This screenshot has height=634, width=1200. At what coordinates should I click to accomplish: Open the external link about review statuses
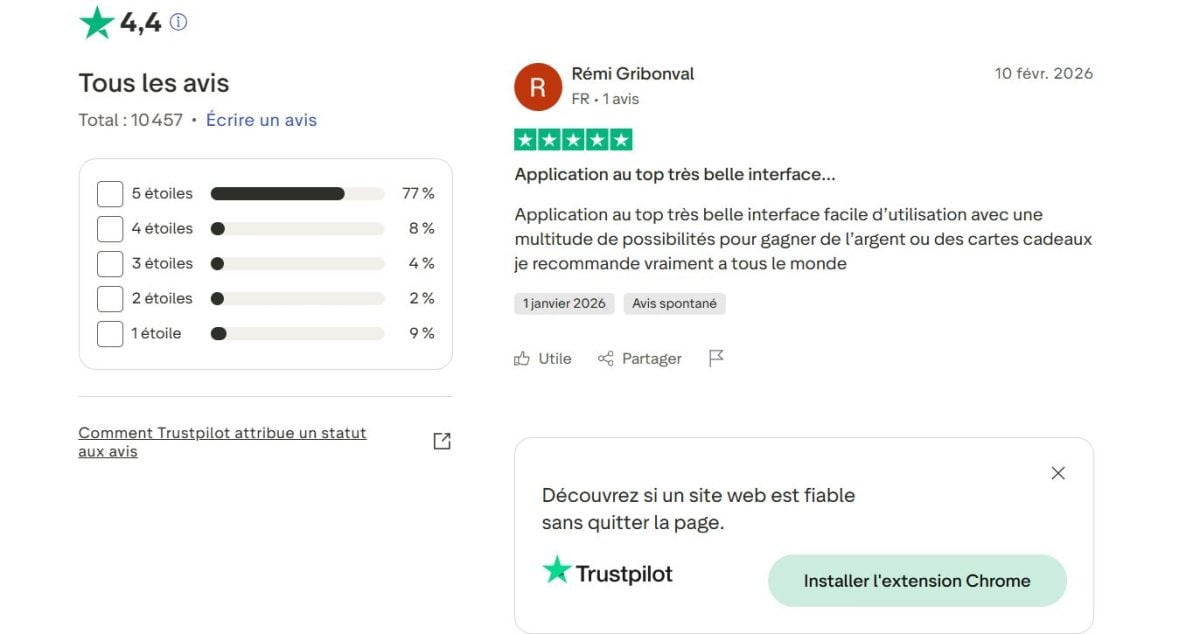click(x=441, y=440)
